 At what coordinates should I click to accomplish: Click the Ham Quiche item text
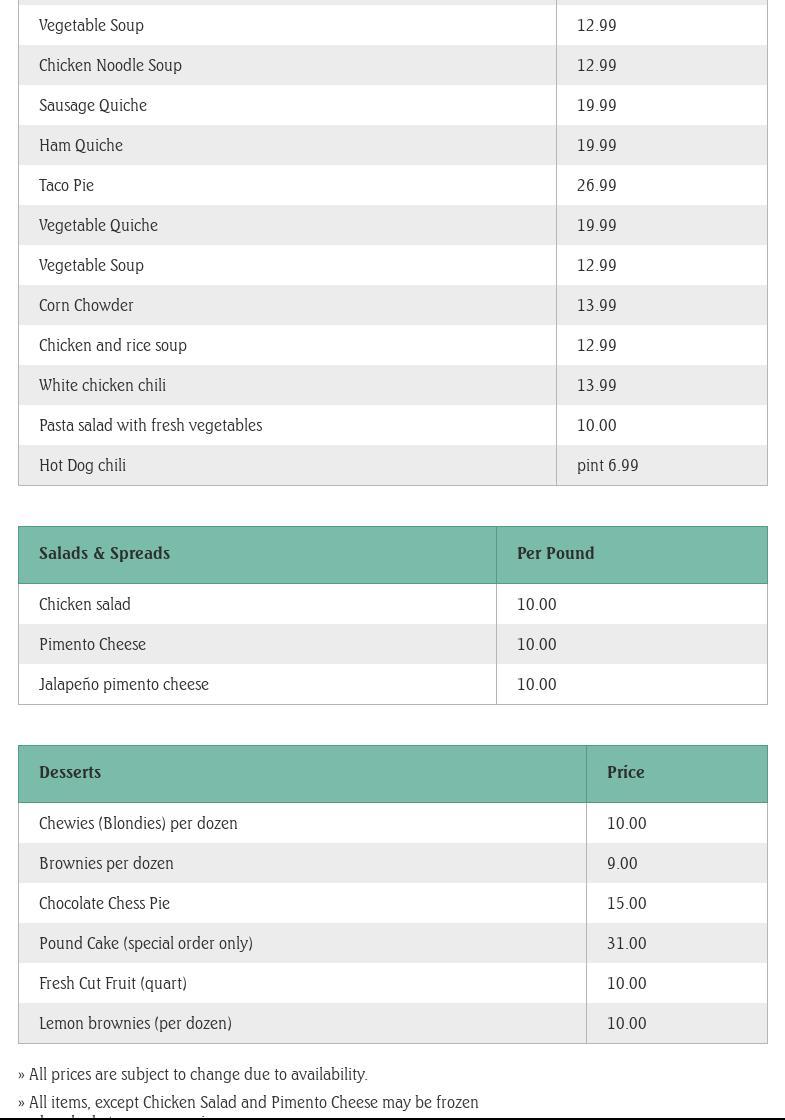pos(81,146)
